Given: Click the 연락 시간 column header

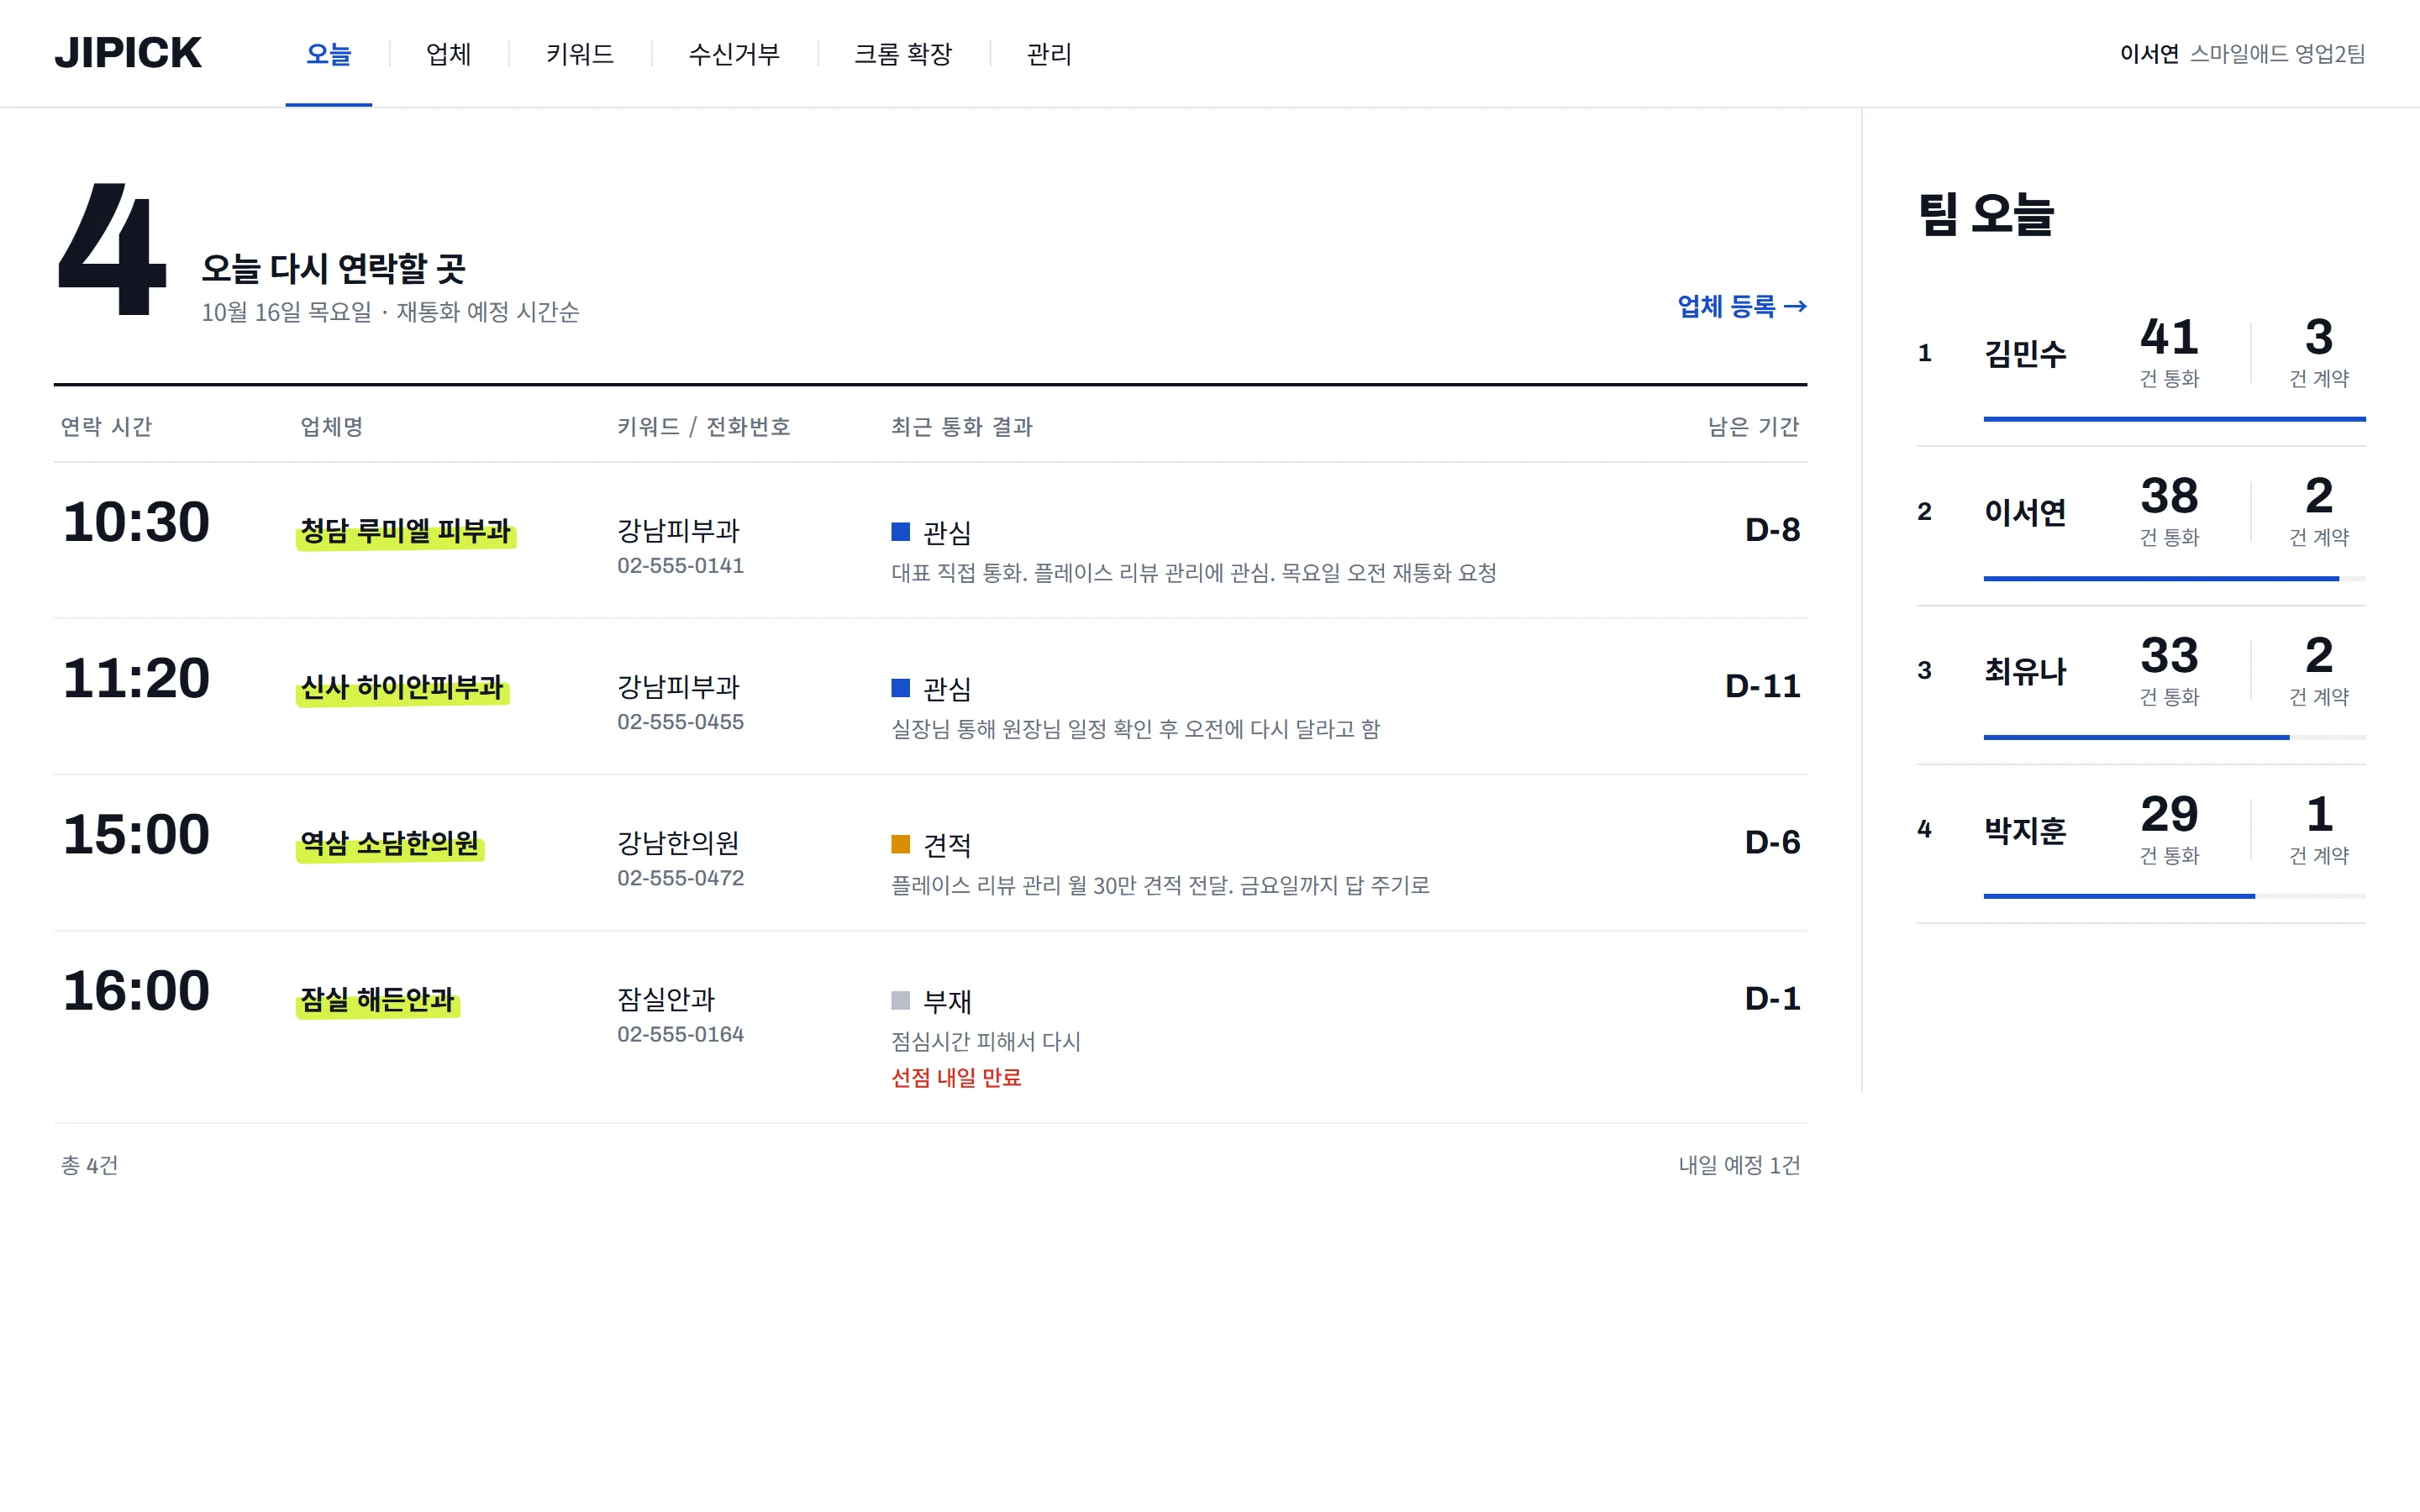Looking at the screenshot, I should (x=106, y=427).
